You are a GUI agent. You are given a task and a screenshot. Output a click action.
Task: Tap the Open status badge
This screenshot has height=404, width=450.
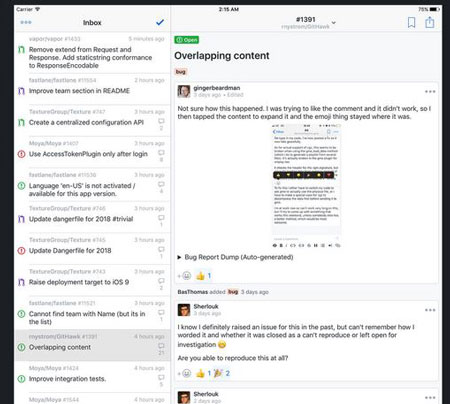pos(187,40)
